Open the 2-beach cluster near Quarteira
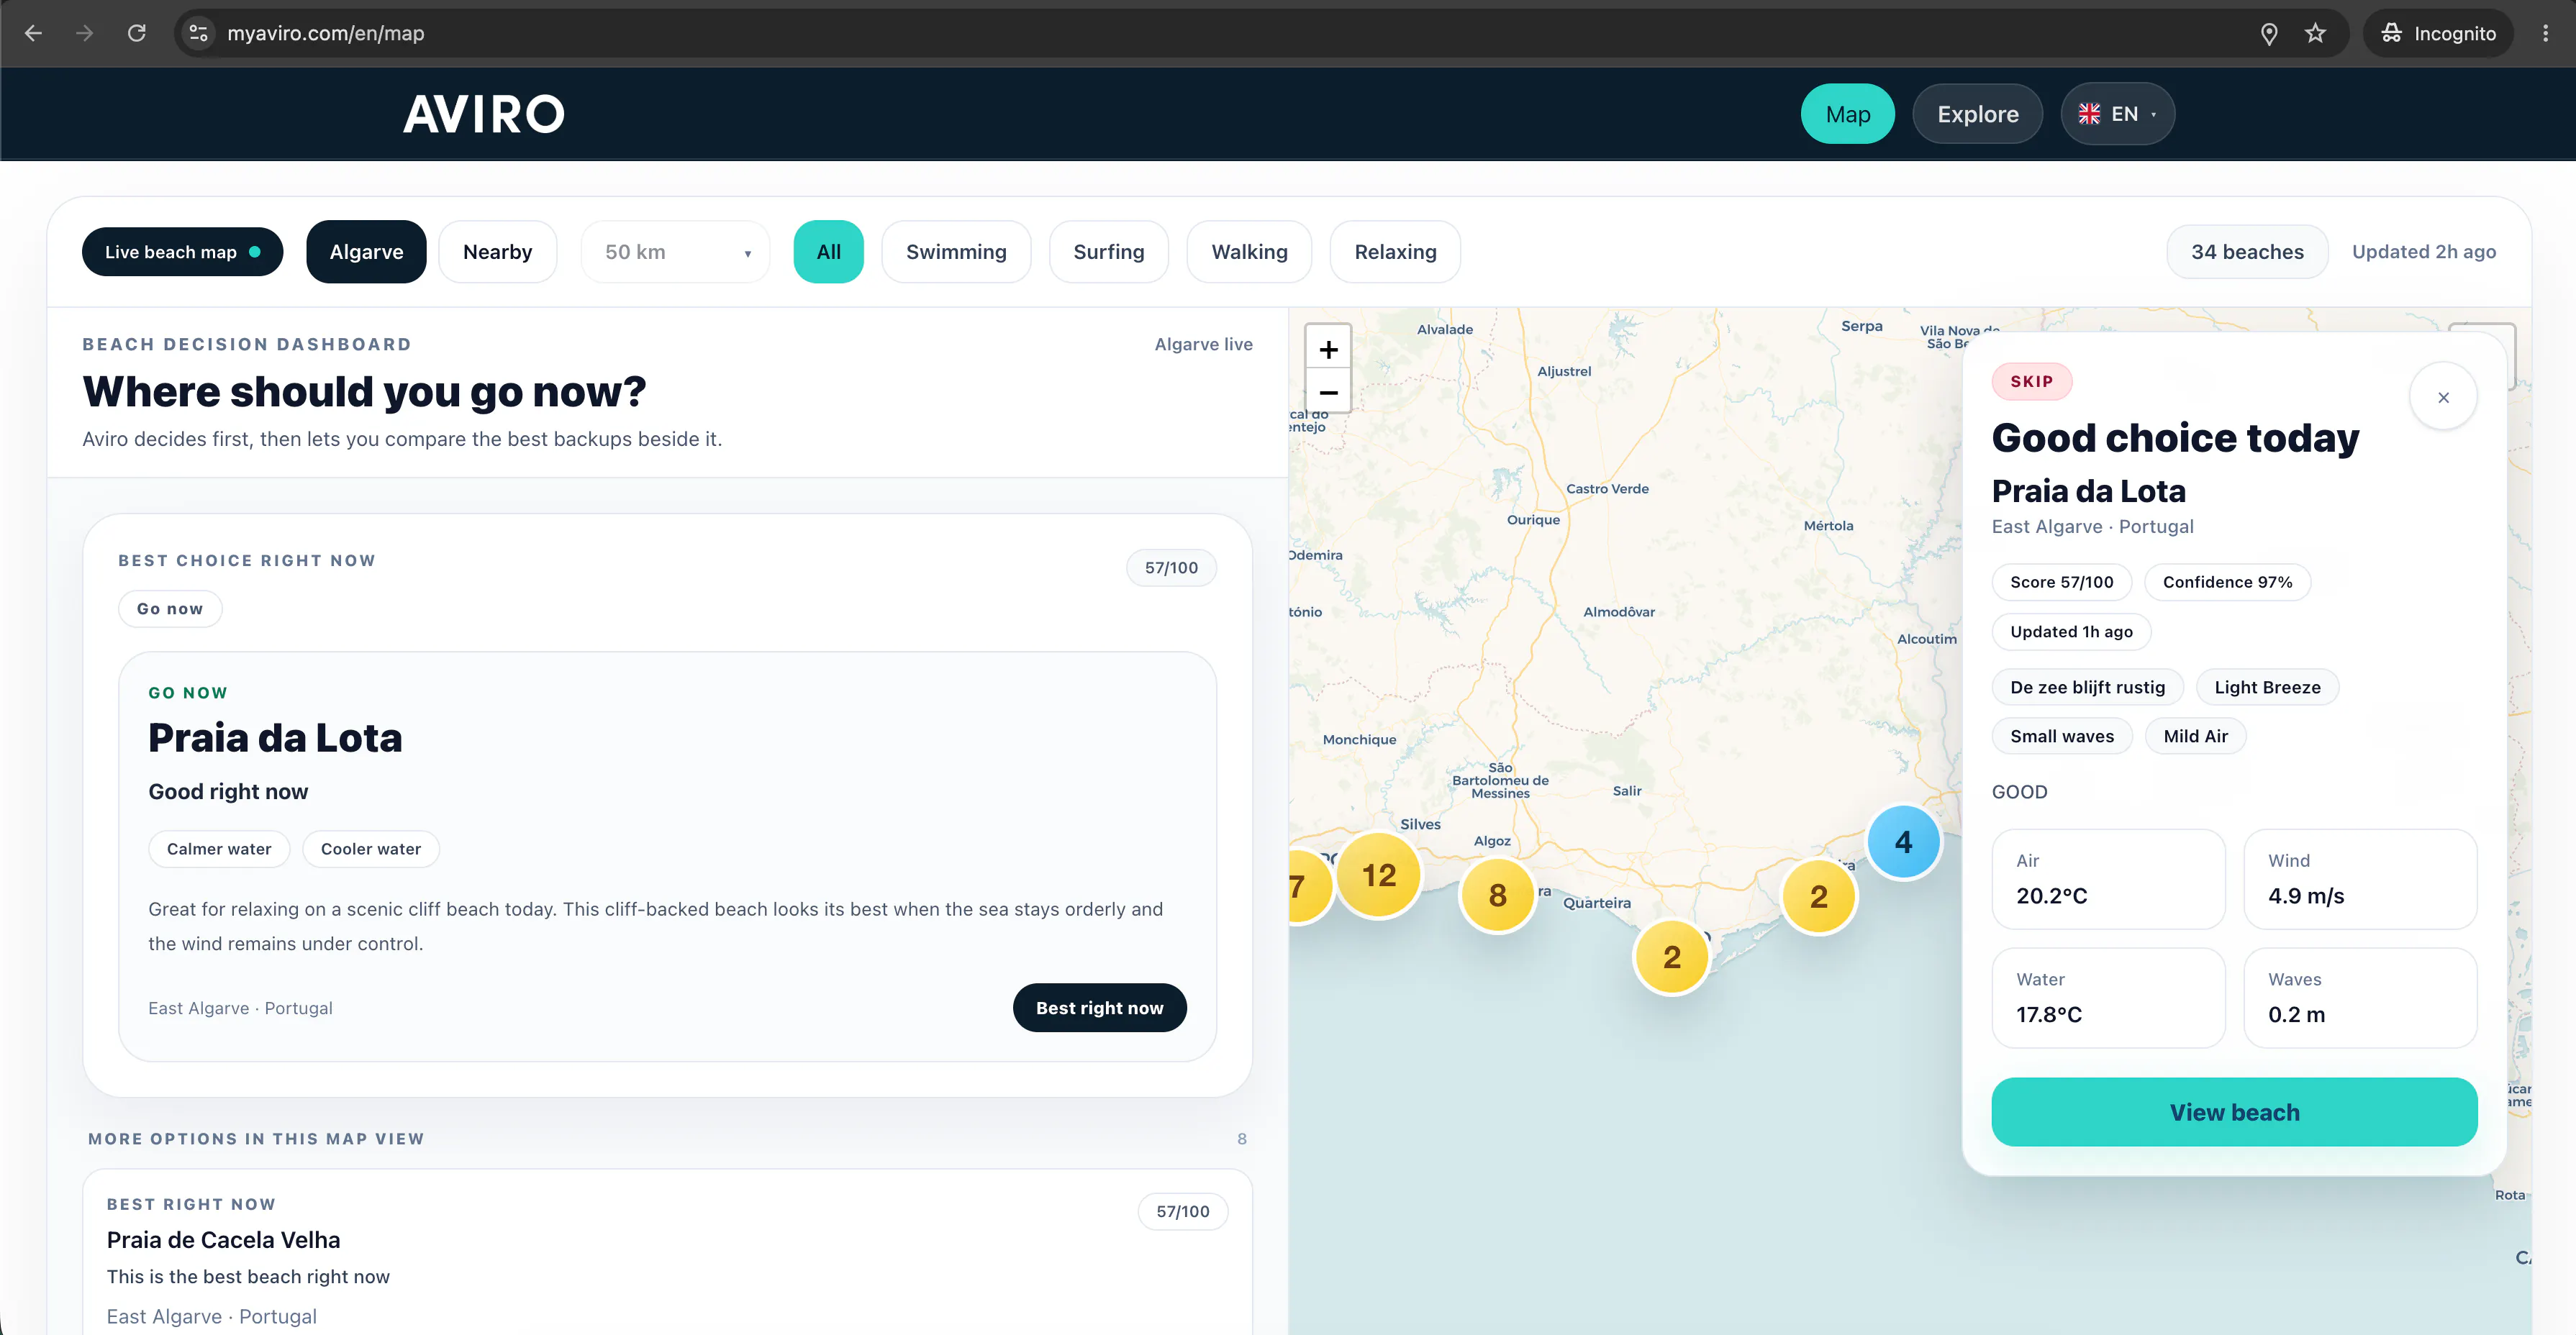2576x1335 pixels. [1671, 957]
